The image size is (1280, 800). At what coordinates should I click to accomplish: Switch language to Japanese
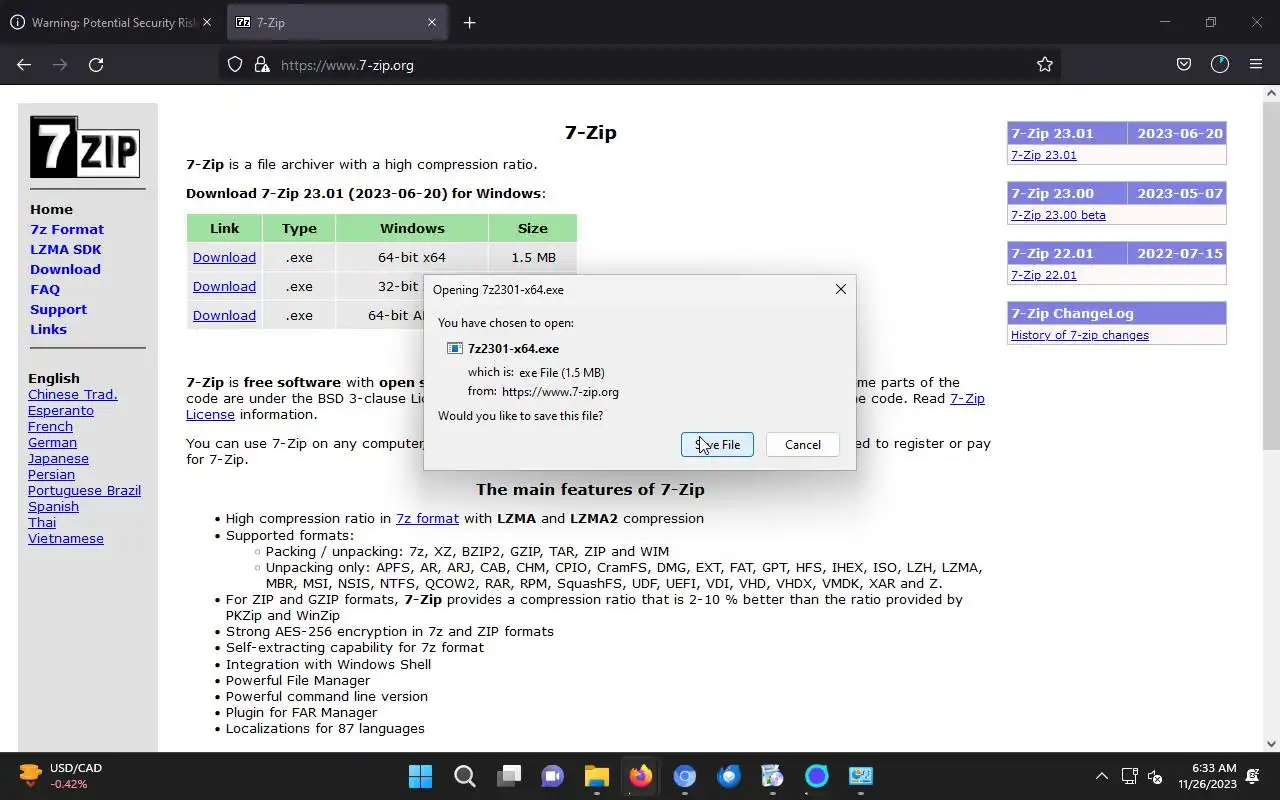[58, 458]
